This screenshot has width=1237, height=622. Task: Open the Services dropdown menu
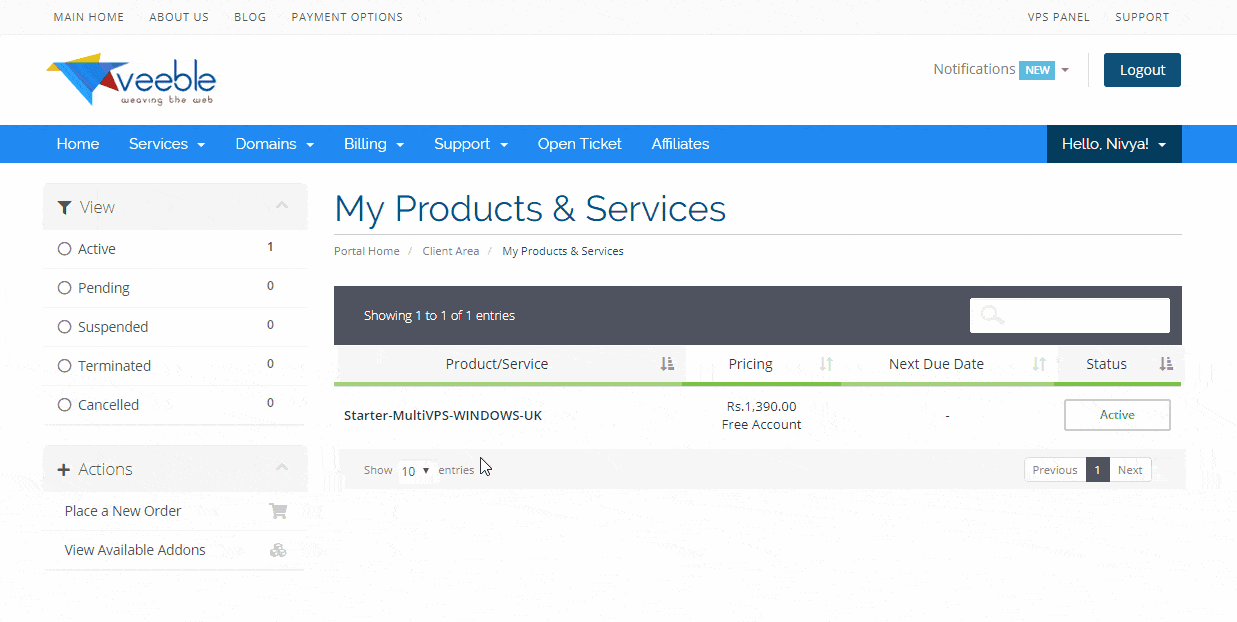(166, 144)
